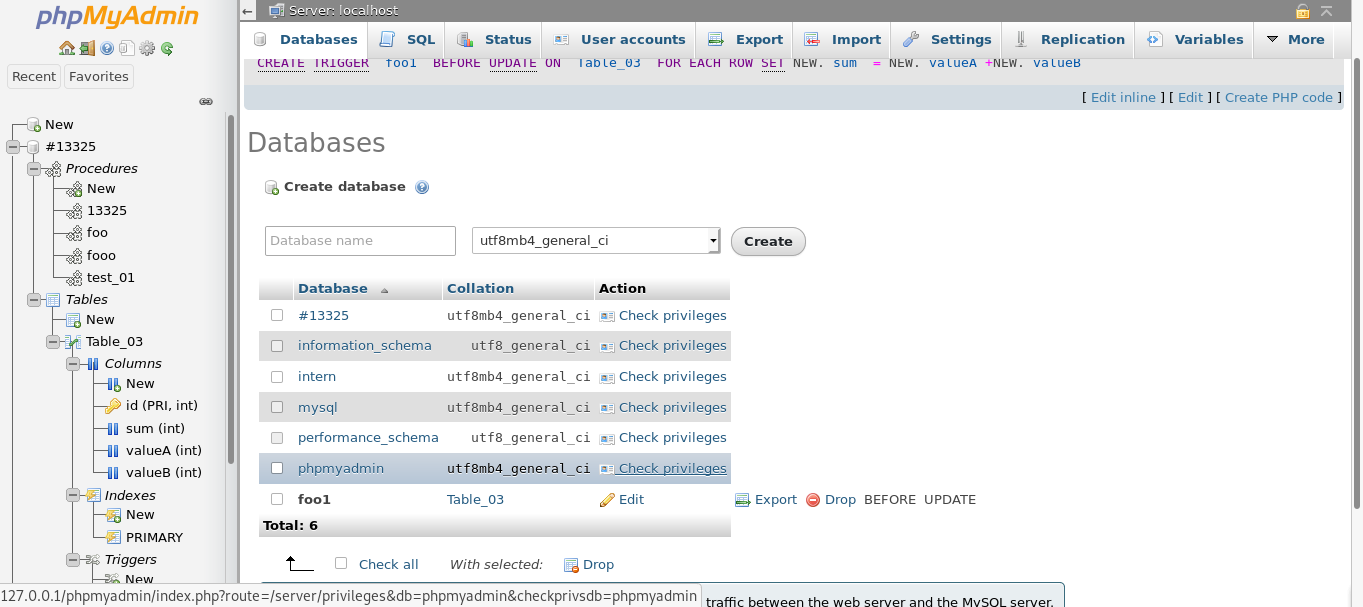The height and width of the screenshot is (607, 1363).
Task: Click Table_03 link in foo1 row
Action: point(475,500)
